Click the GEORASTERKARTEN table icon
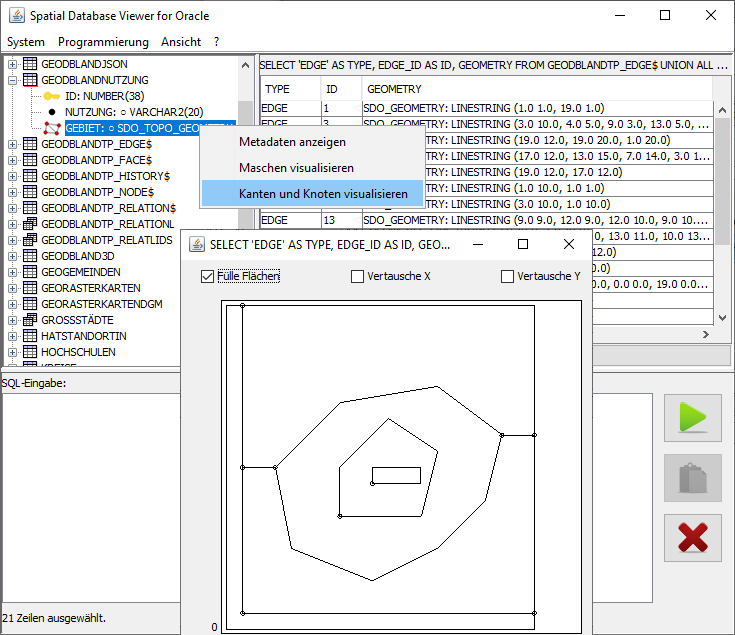 (30, 288)
